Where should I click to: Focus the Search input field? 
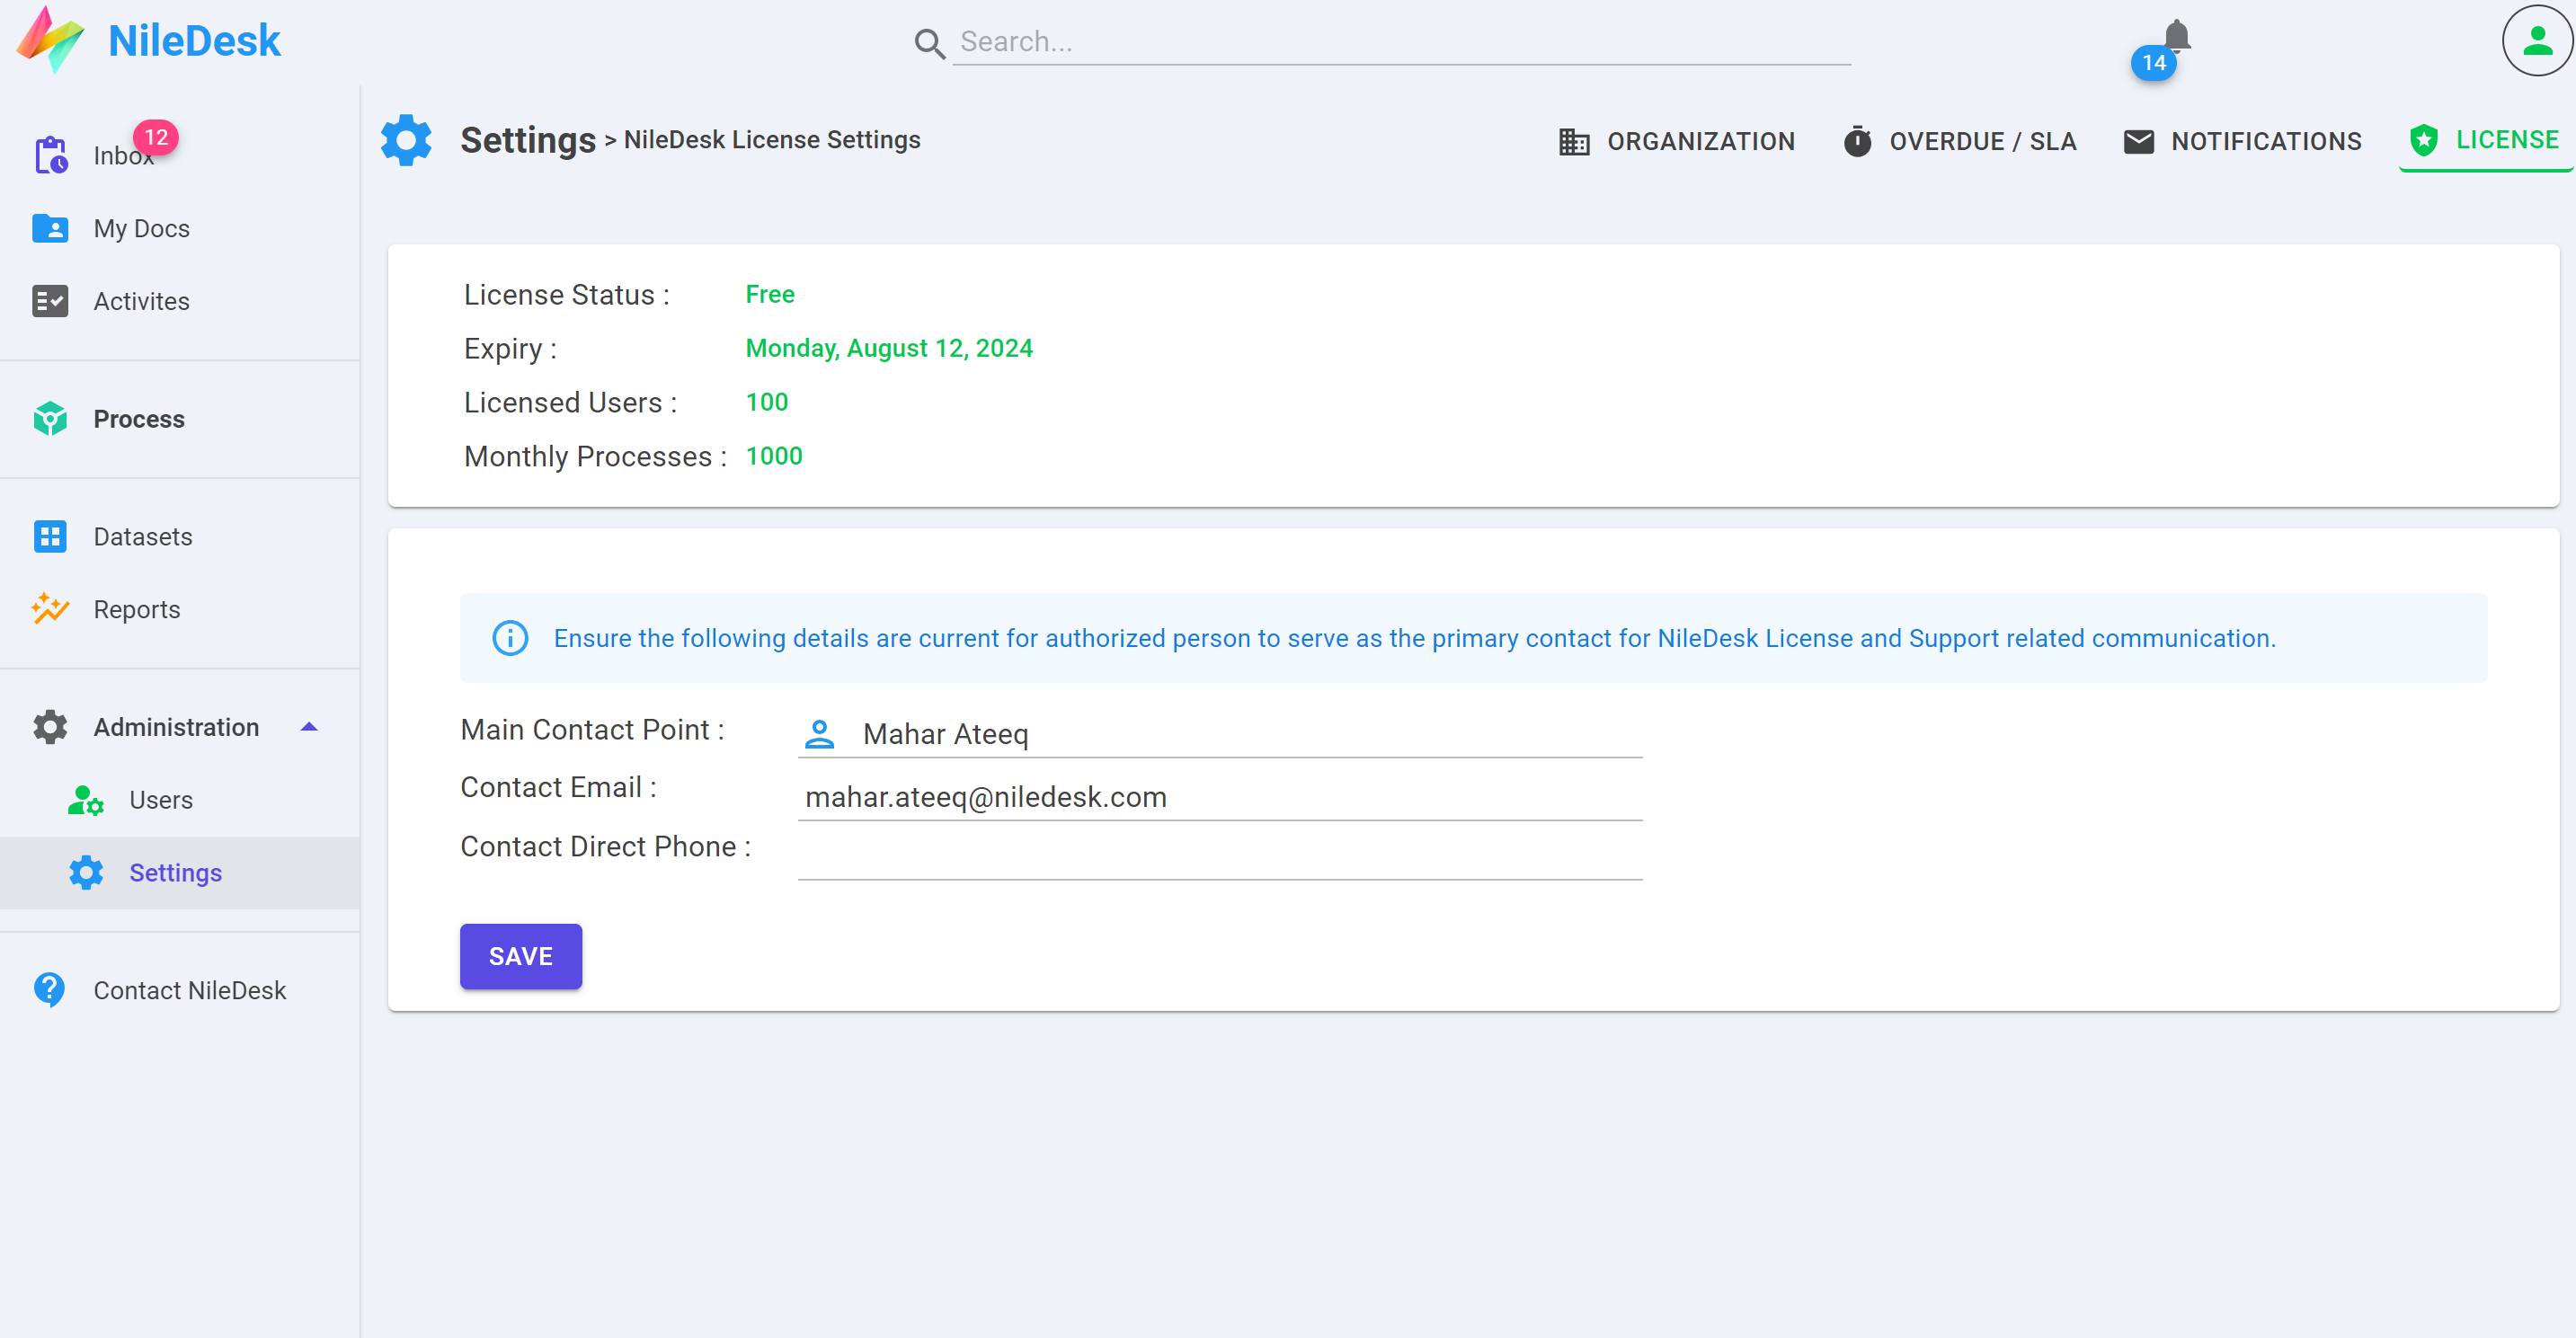1401,42
